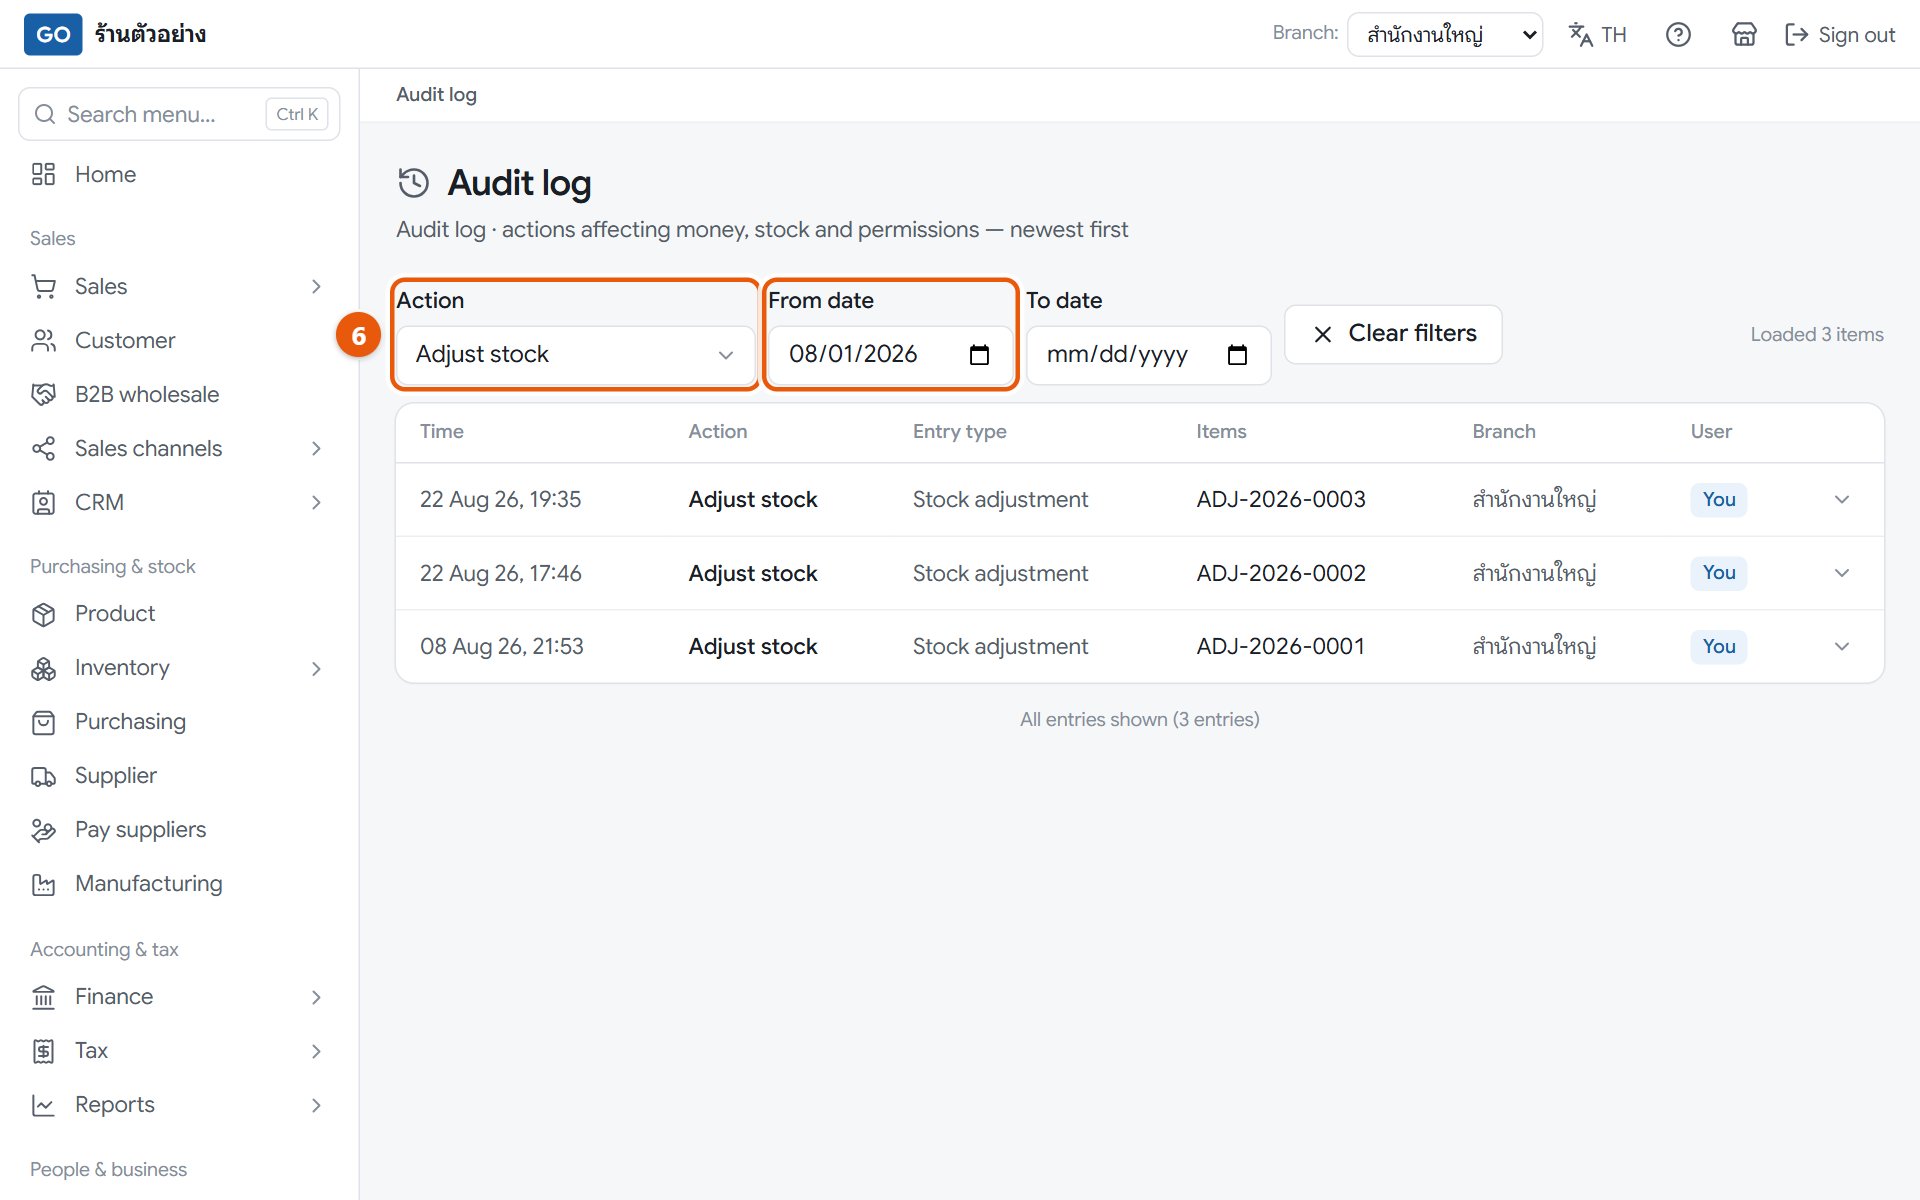
Task: Open the help question mark icon
Action: 1678,35
